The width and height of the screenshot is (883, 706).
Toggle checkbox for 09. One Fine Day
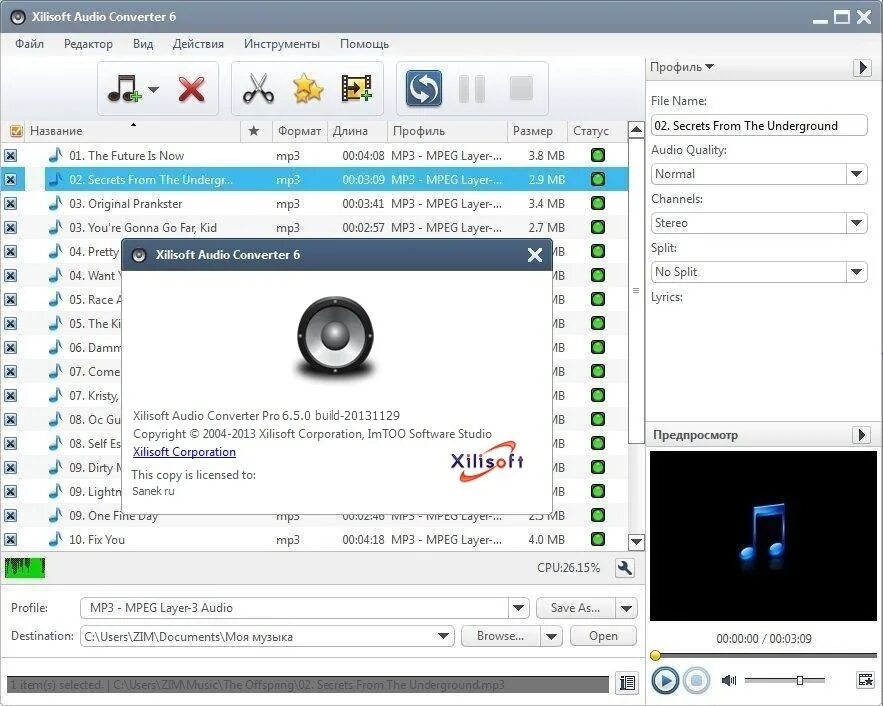11,516
